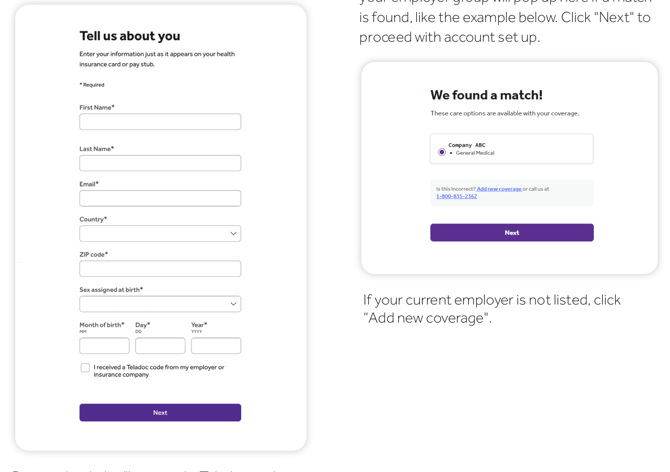Click the Sex assigned at birth chevron arrow

pos(233,304)
